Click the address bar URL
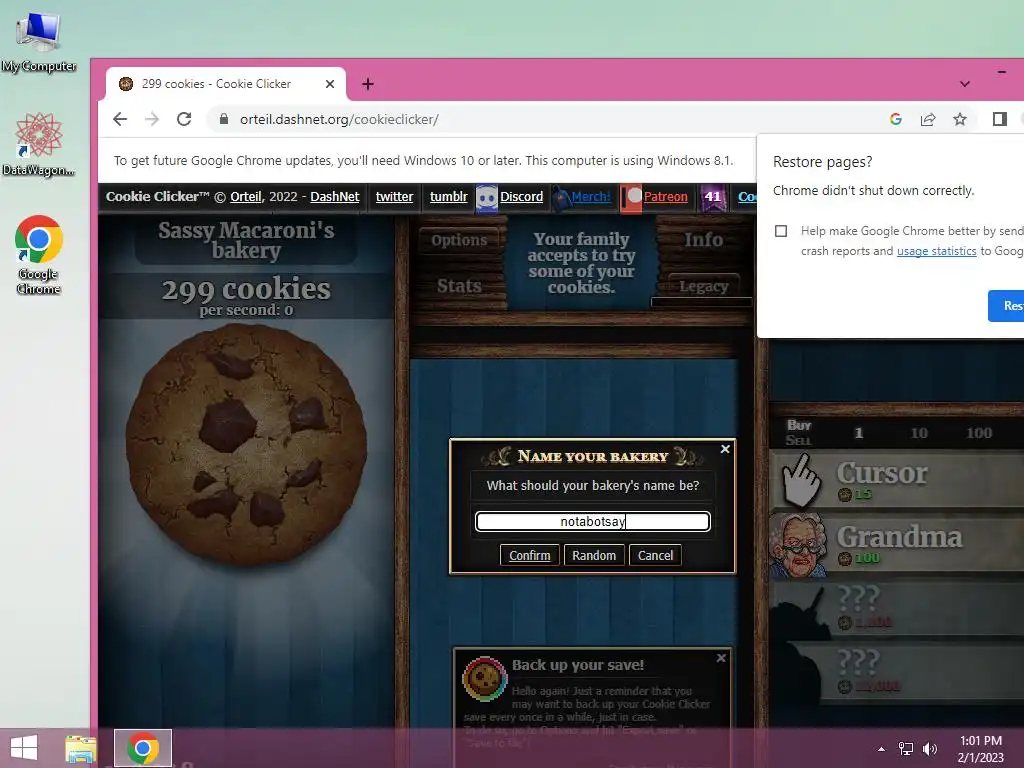Viewport: 1024px width, 768px height. [339, 120]
